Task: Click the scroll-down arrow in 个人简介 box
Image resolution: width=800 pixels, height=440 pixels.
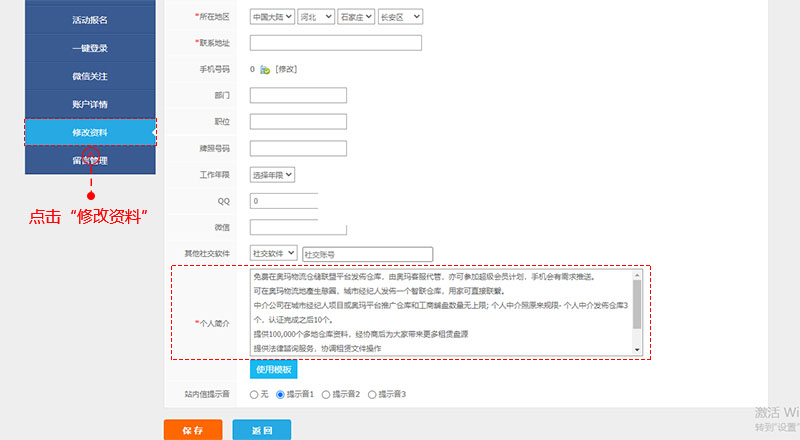Action: pyautogui.click(x=638, y=350)
